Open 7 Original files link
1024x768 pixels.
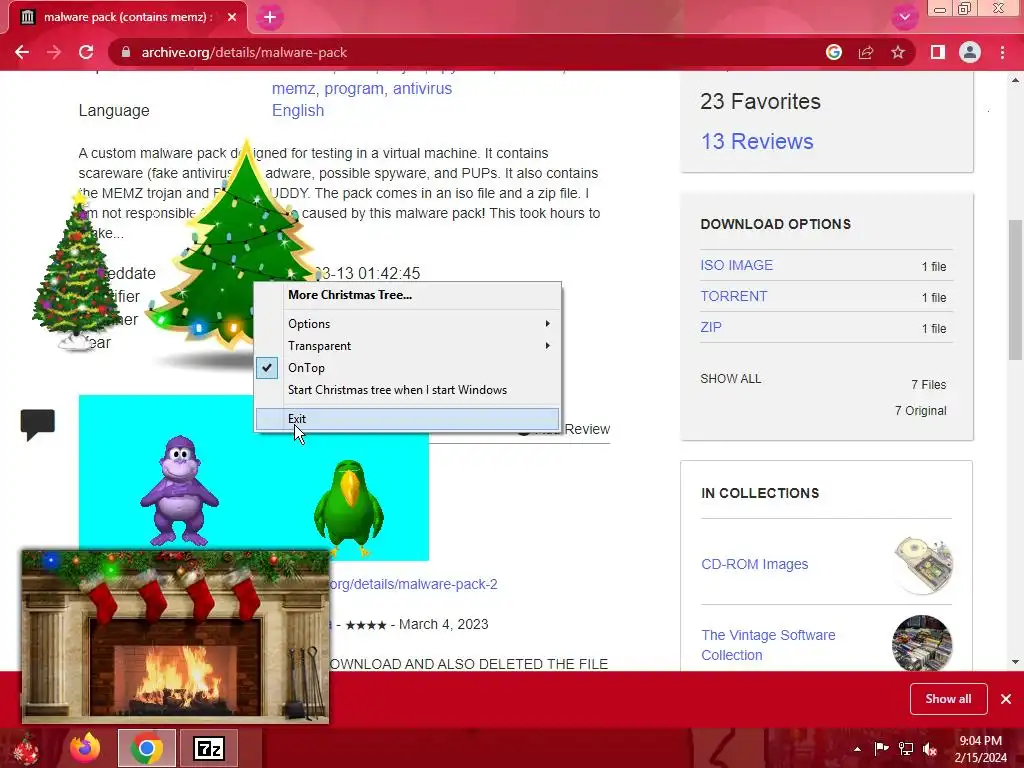pos(920,410)
